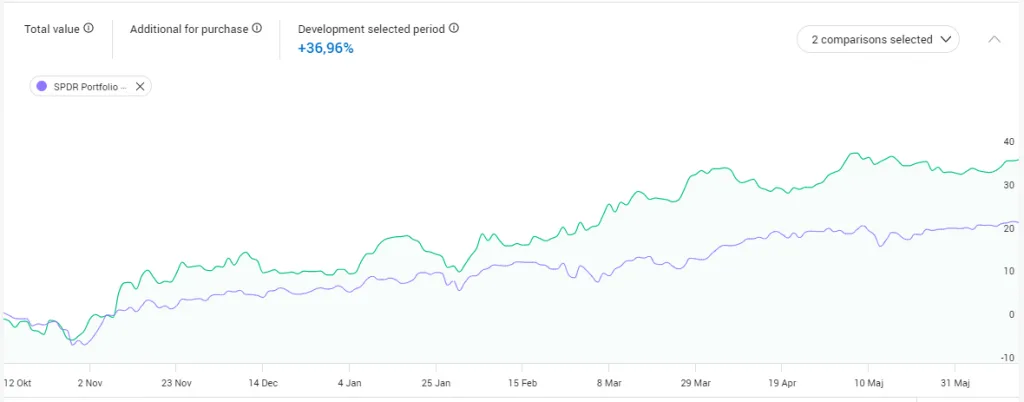Viewport: 1024px width, 402px height.
Task: Click the 23 Nov date label
Action: pyautogui.click(x=176, y=382)
